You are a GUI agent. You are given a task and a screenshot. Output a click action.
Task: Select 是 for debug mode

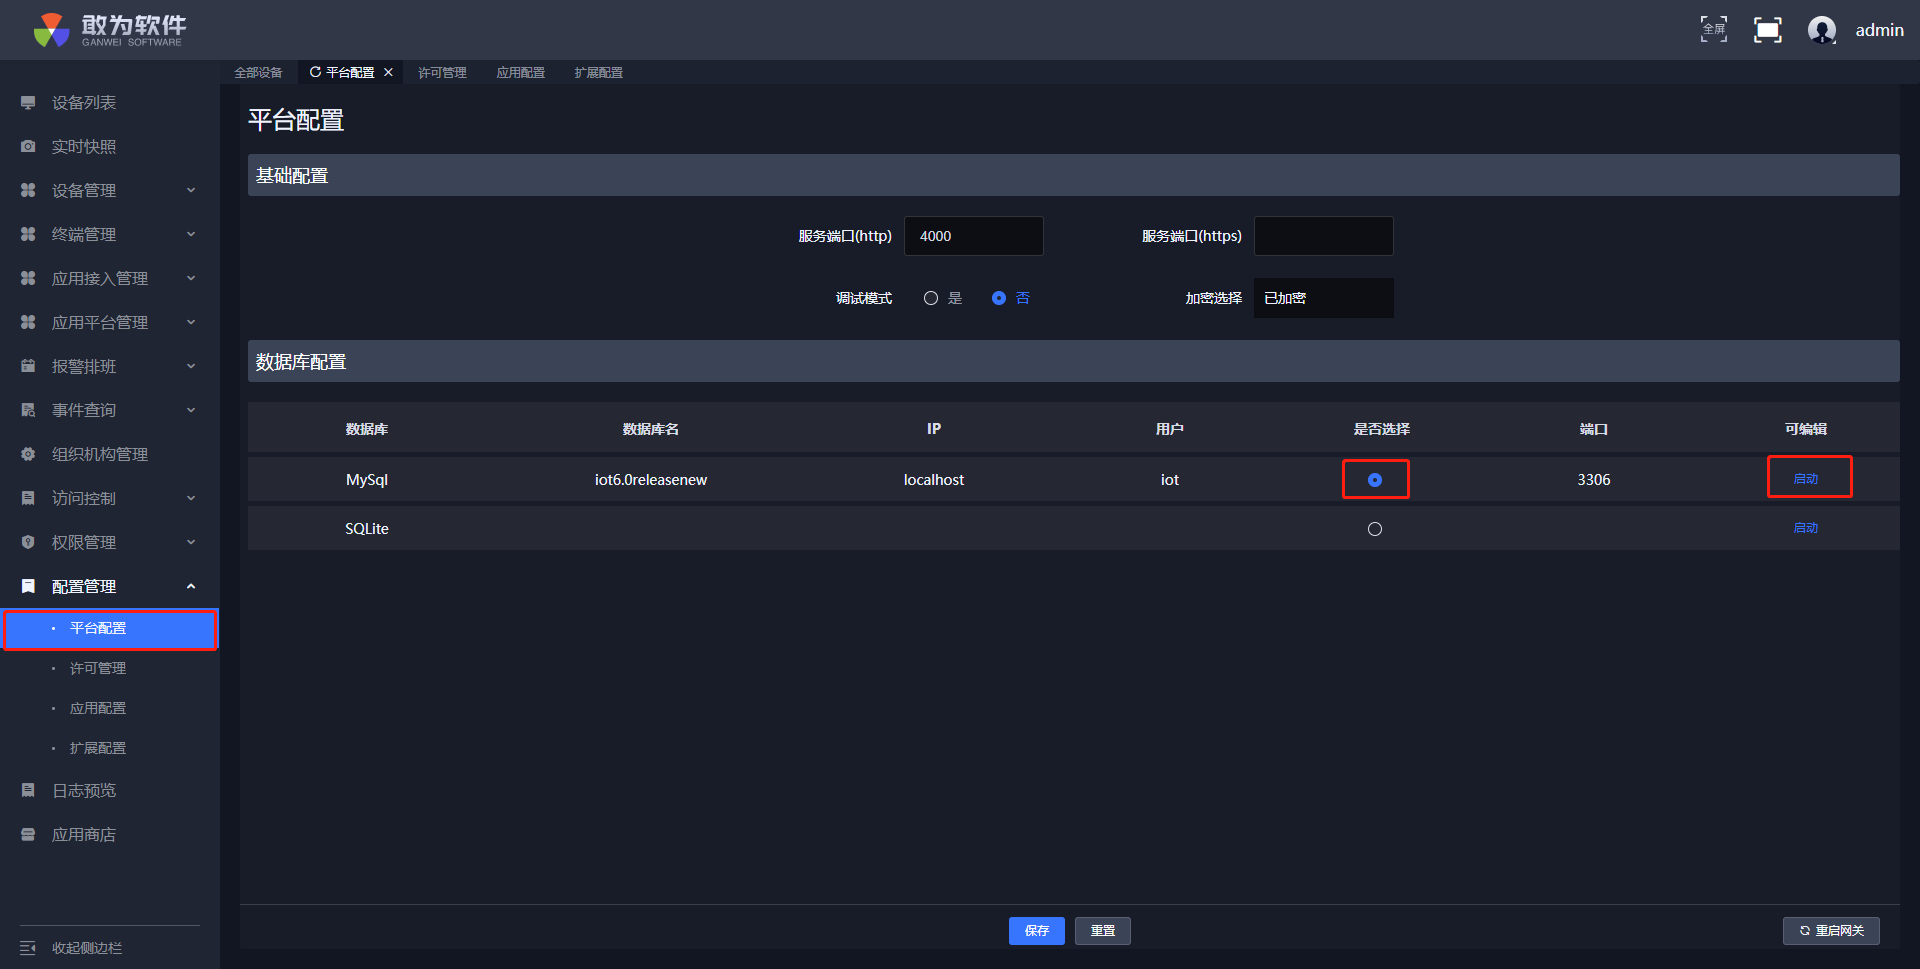(931, 298)
